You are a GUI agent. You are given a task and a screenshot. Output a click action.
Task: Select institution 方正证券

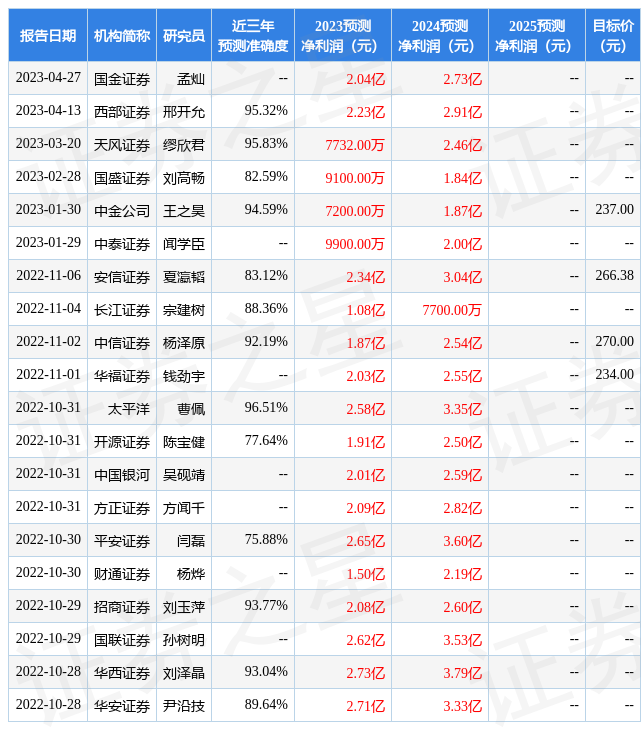coord(122,508)
